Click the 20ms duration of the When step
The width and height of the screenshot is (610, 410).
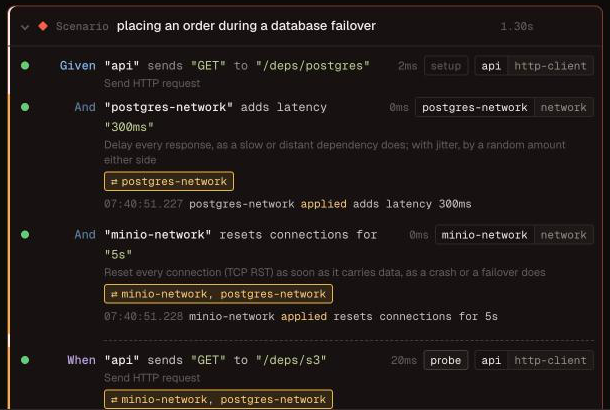click(x=404, y=361)
